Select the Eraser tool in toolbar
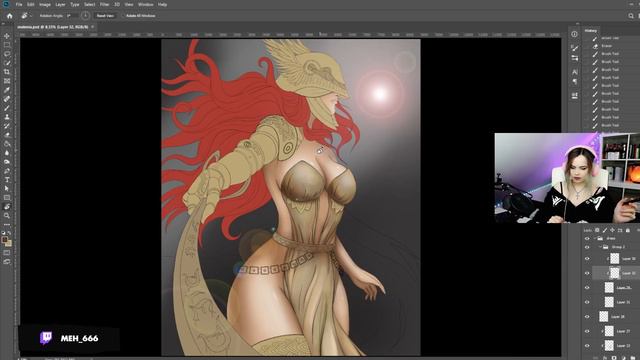Viewport: 640px width, 360px height. click(x=7, y=135)
